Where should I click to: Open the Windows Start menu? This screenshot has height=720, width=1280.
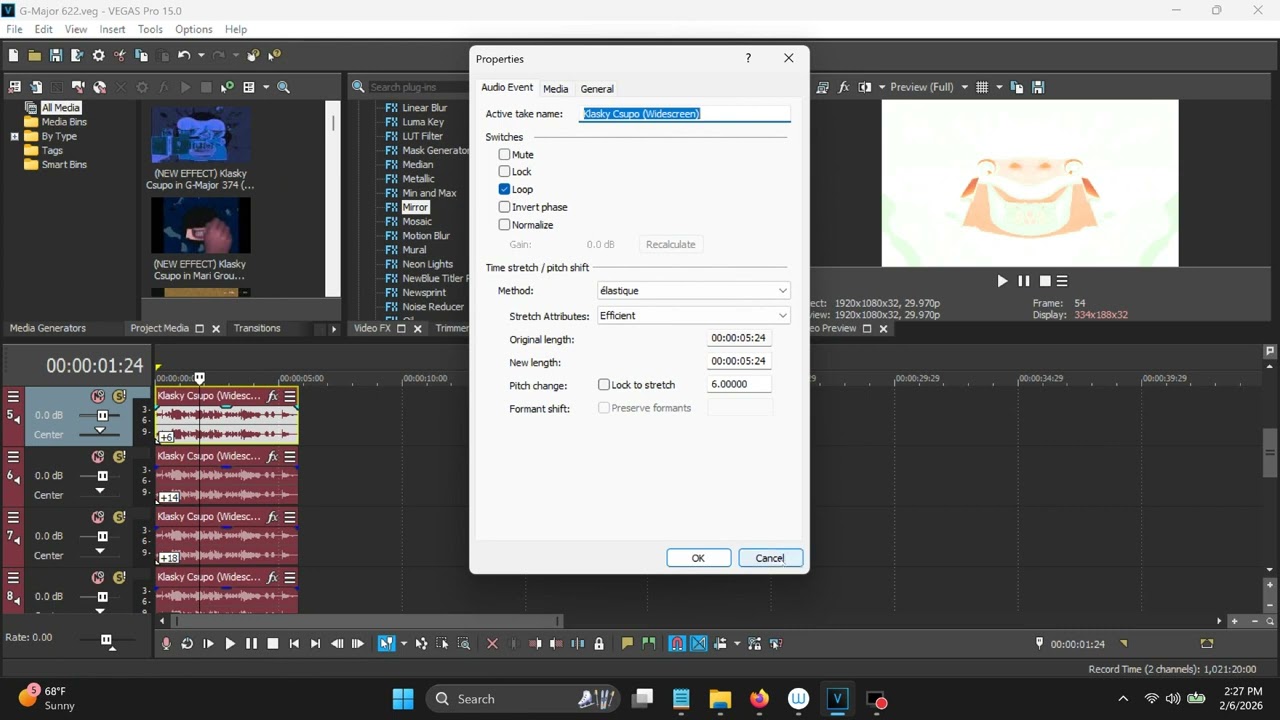(403, 699)
